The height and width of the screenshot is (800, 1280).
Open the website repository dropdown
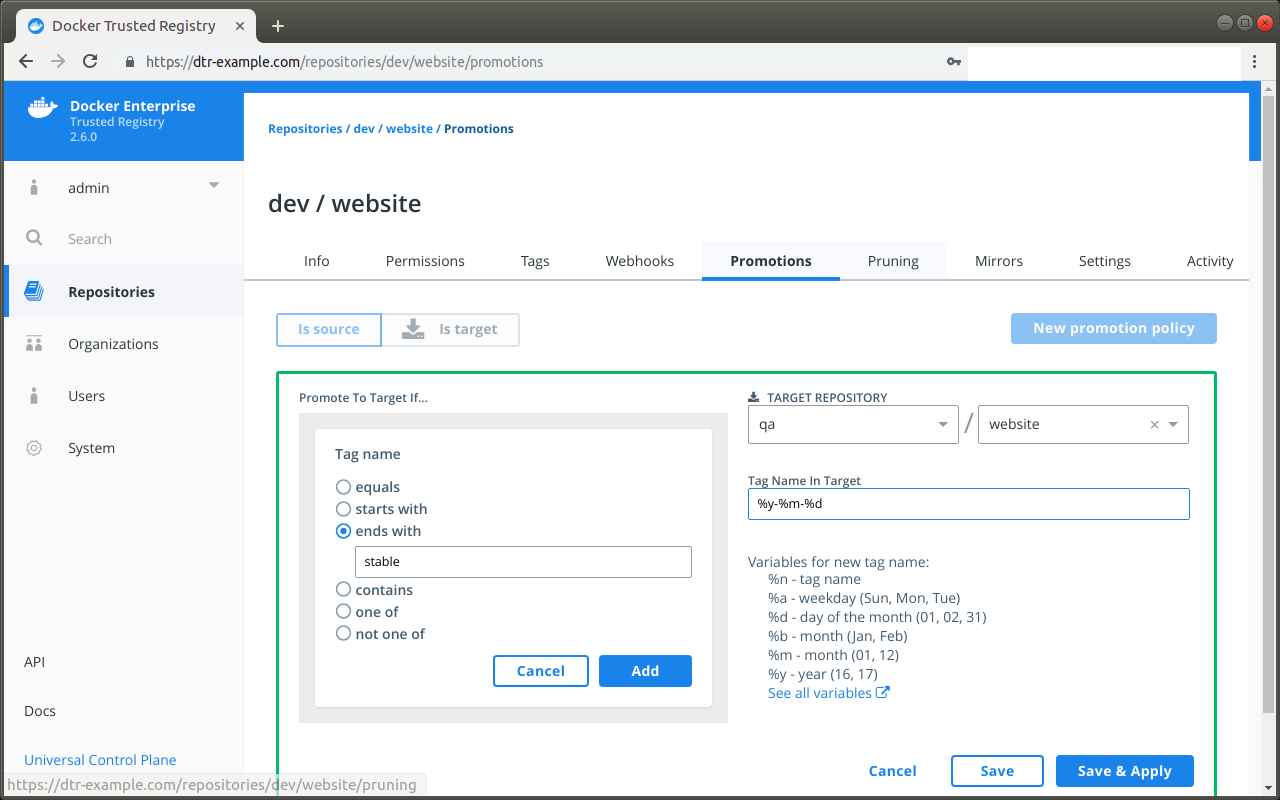[x=1174, y=424]
